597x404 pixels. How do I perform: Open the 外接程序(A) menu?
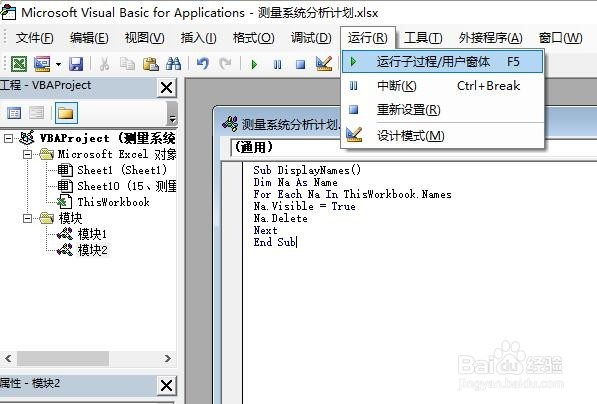490,38
